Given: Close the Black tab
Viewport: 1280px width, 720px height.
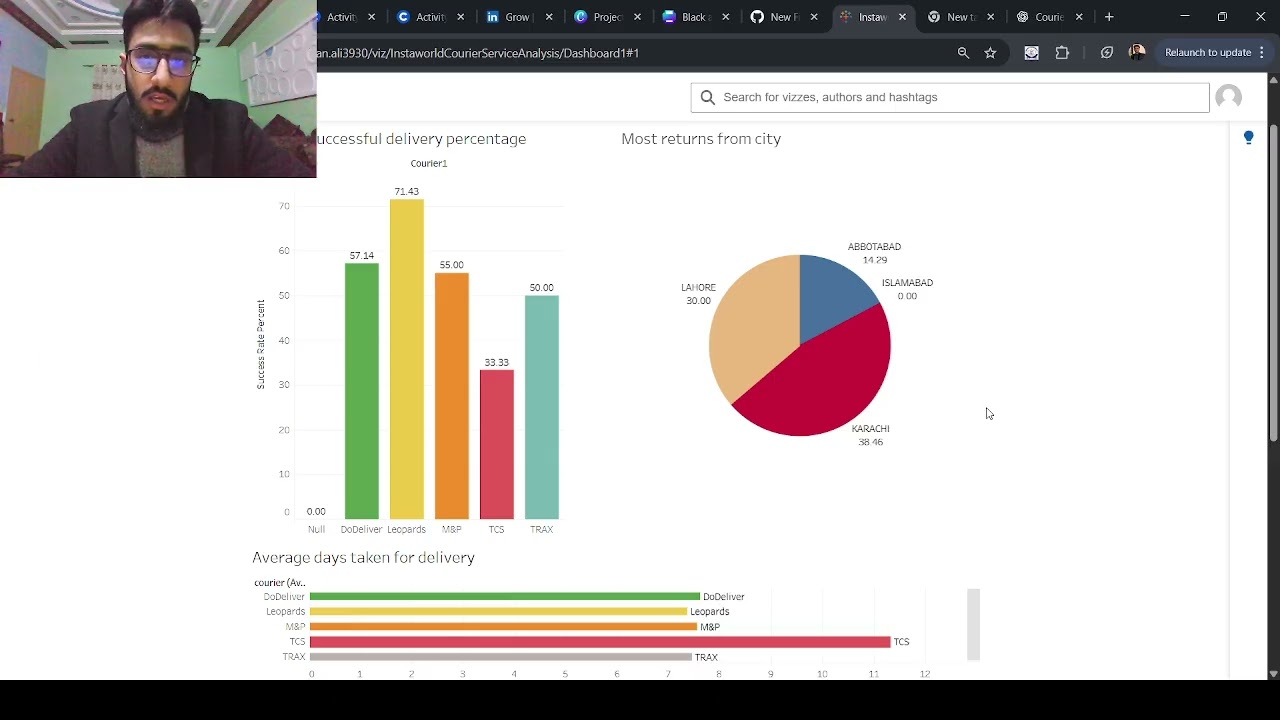Looking at the screenshot, I should 726,17.
